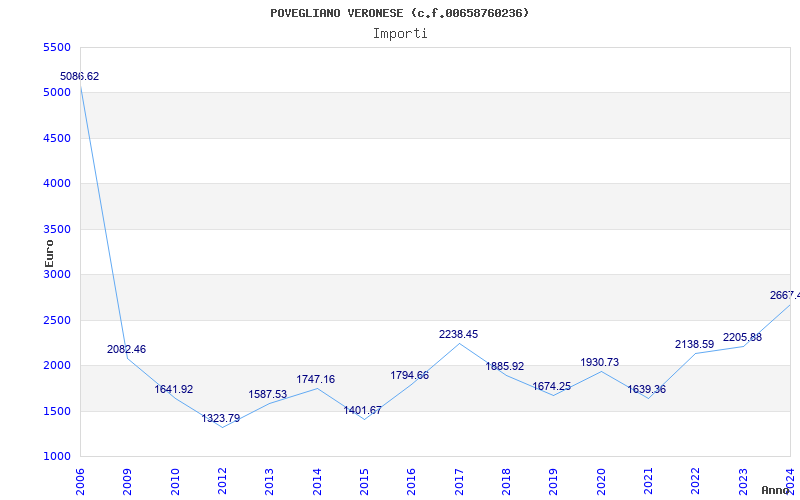Screen dimensions: 800x500
Task: Click the 2019 year label
Action: click(553, 482)
